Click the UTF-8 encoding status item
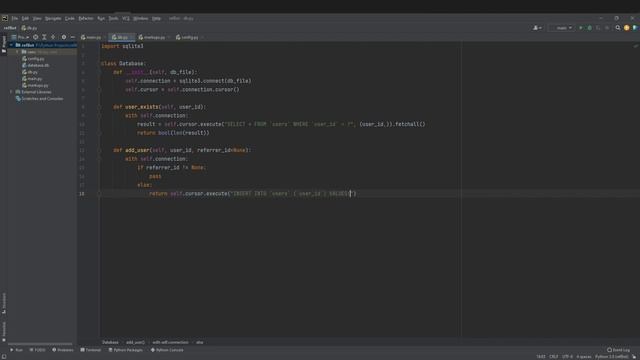 pos(567,357)
